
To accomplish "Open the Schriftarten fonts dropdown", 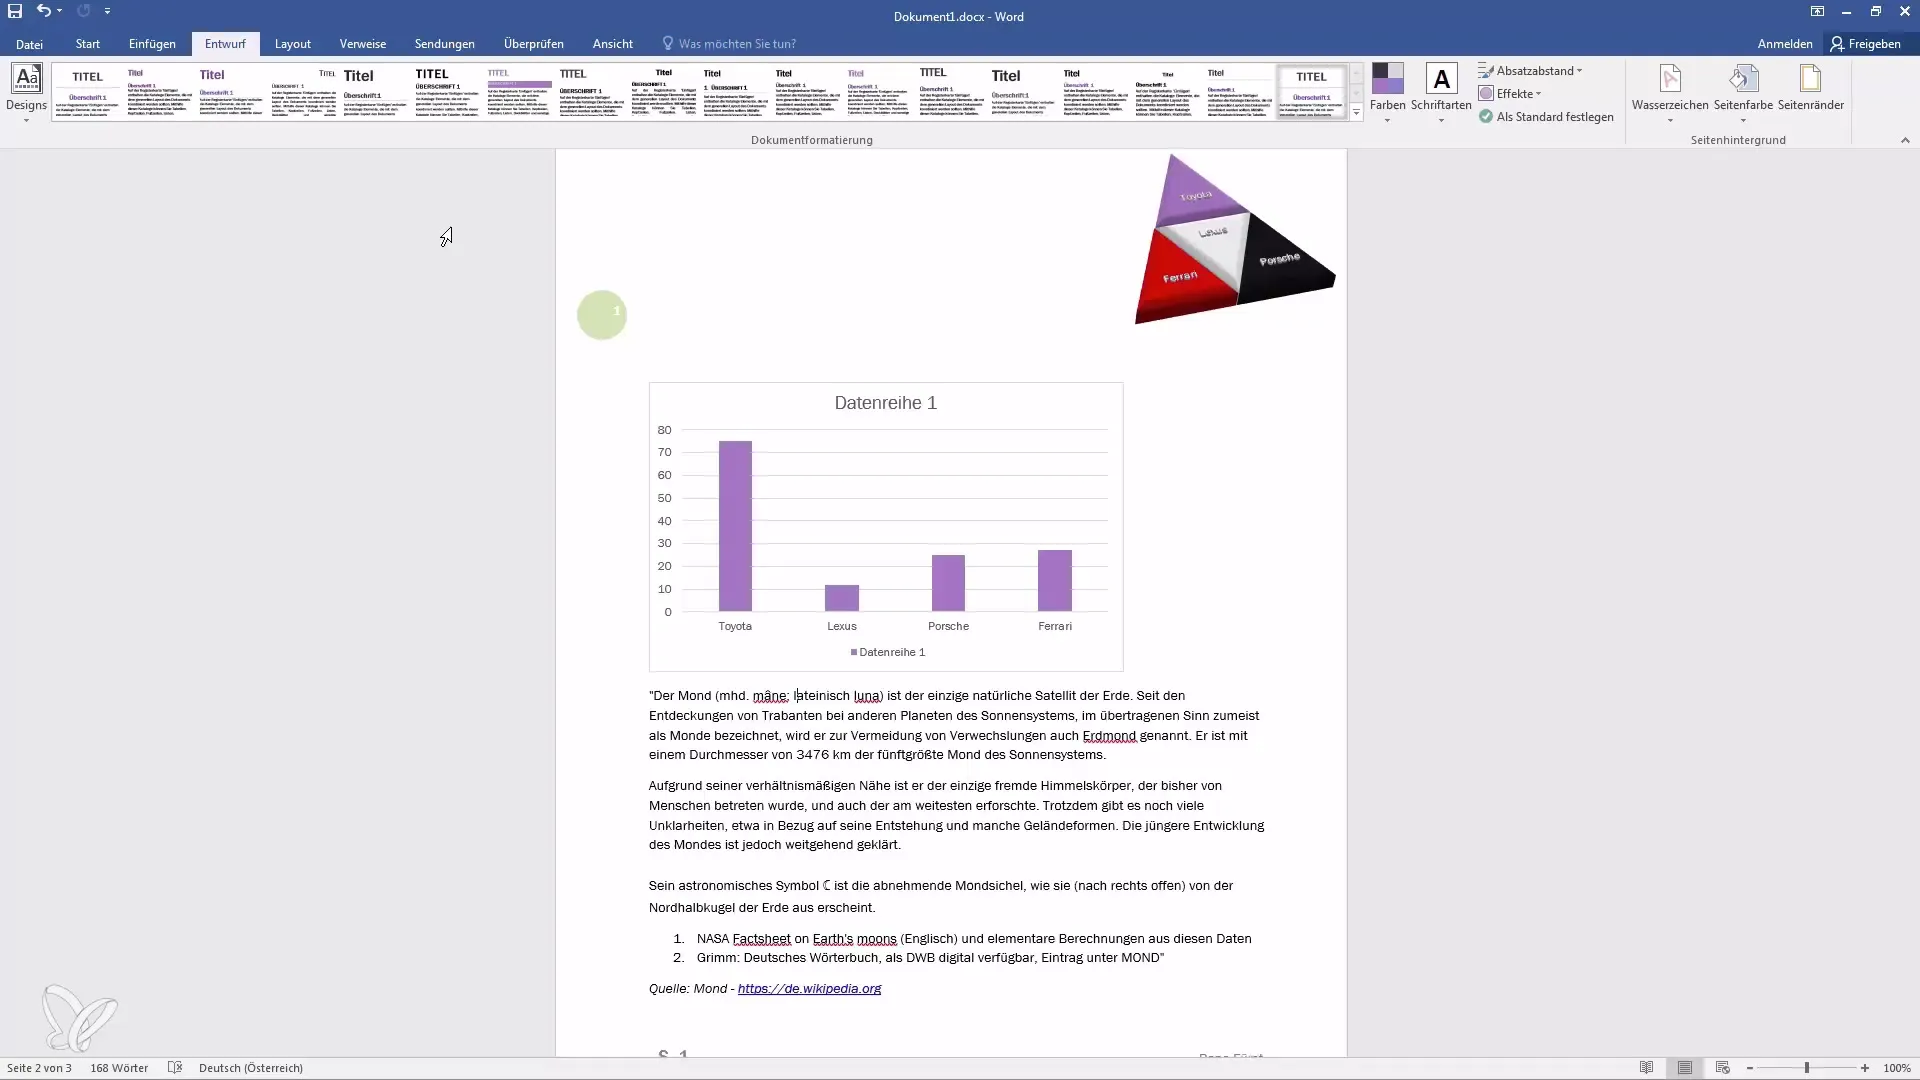I will pyautogui.click(x=1441, y=94).
